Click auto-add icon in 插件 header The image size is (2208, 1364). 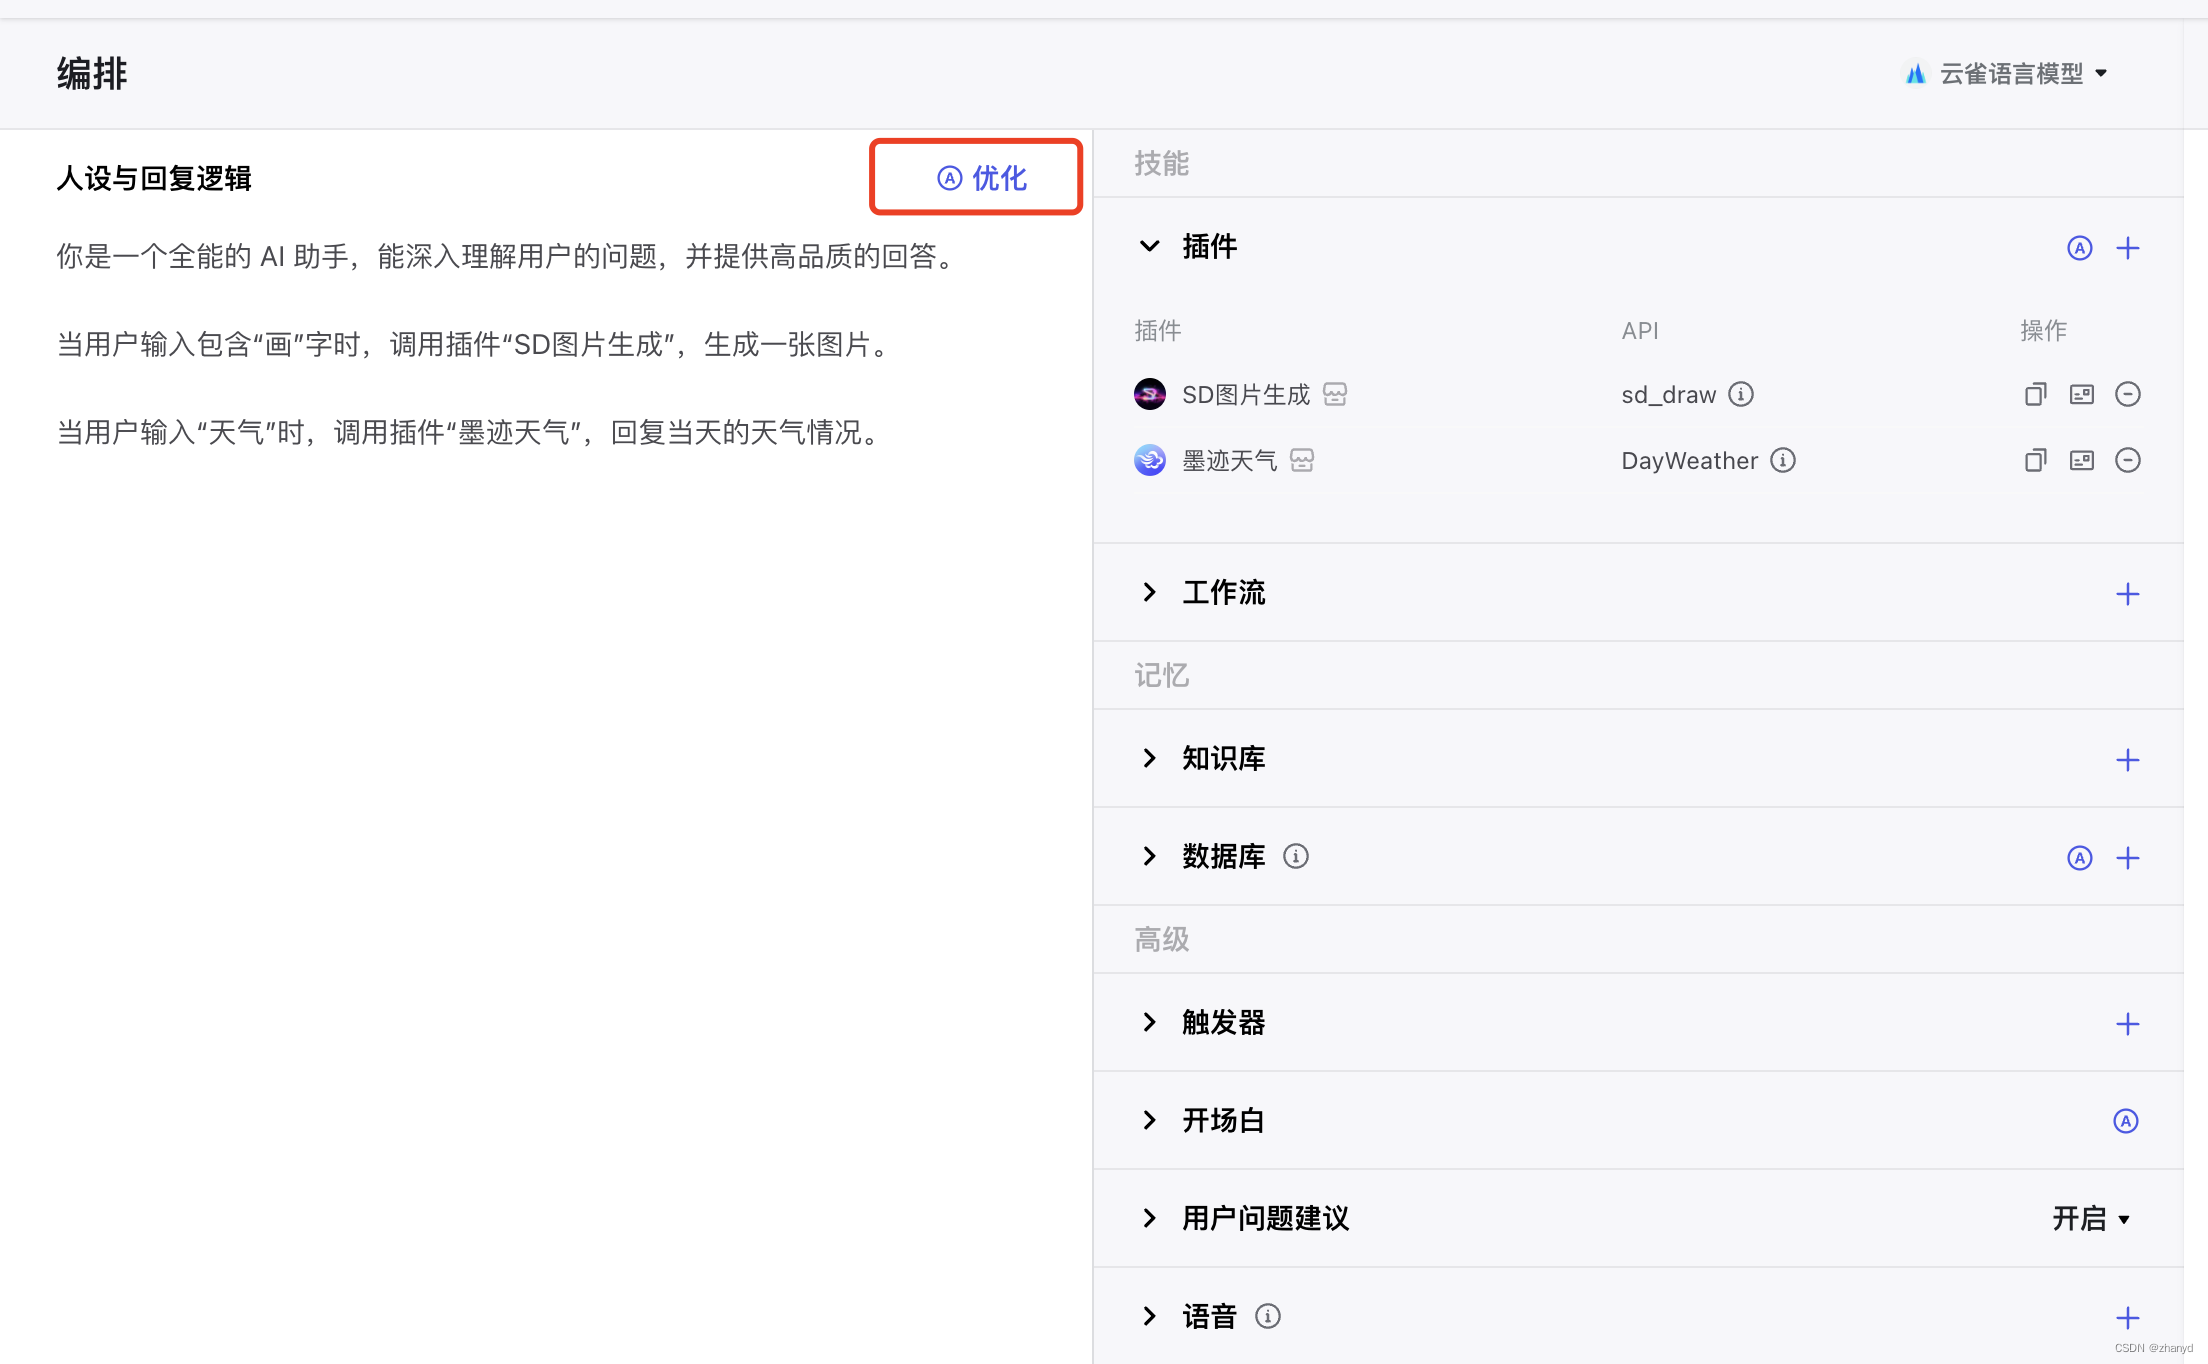(x=2080, y=248)
